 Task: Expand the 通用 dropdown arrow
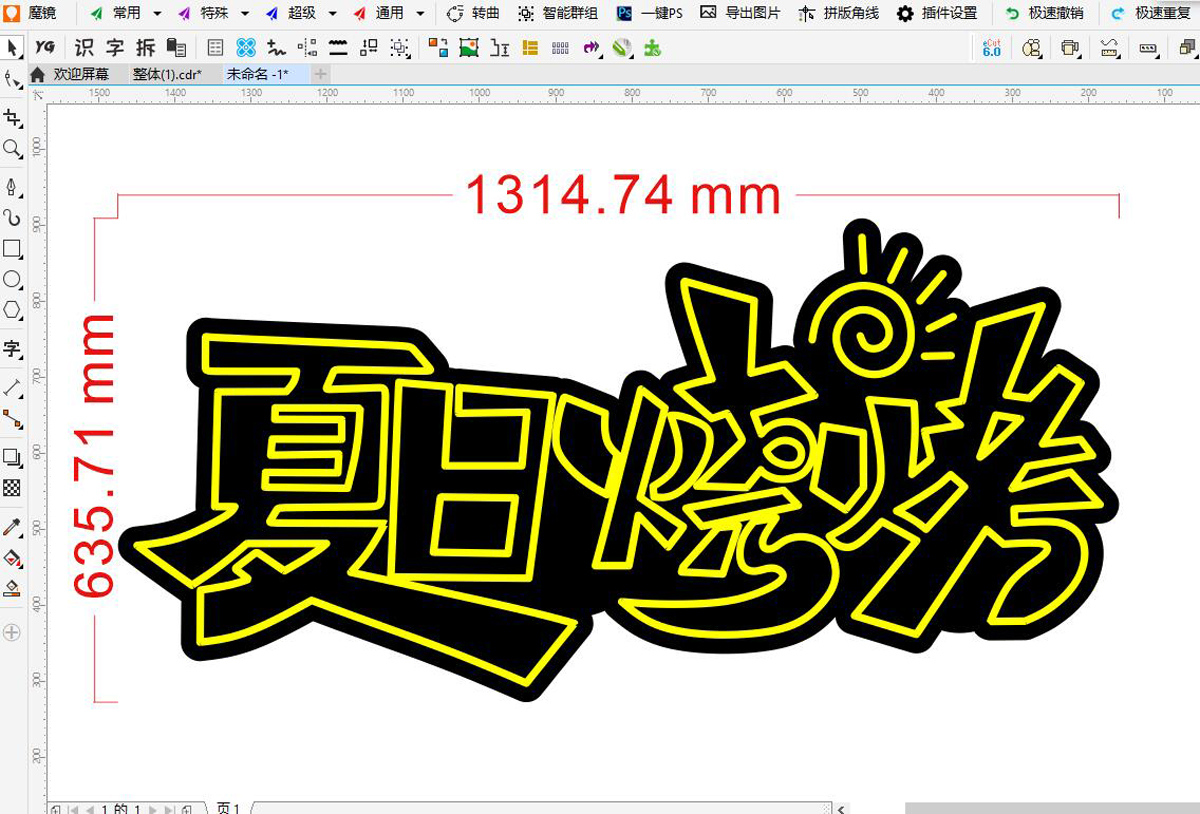pos(420,14)
